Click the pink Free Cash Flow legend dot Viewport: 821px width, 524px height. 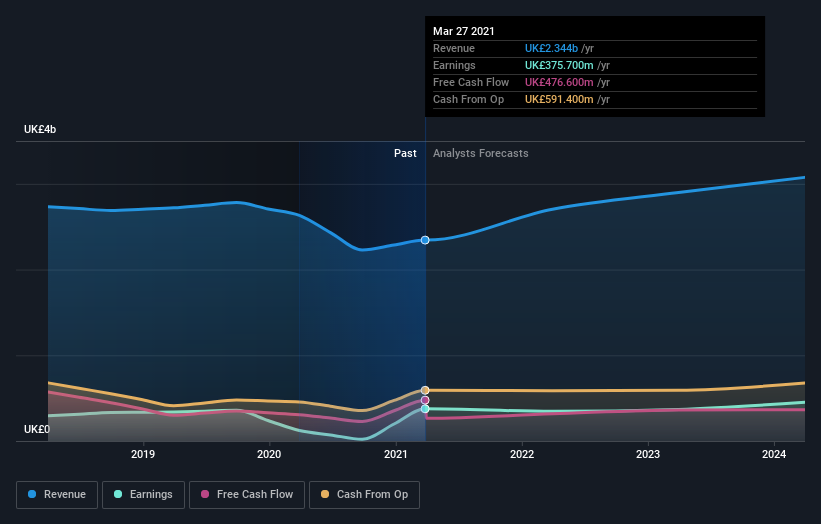[x=205, y=494]
